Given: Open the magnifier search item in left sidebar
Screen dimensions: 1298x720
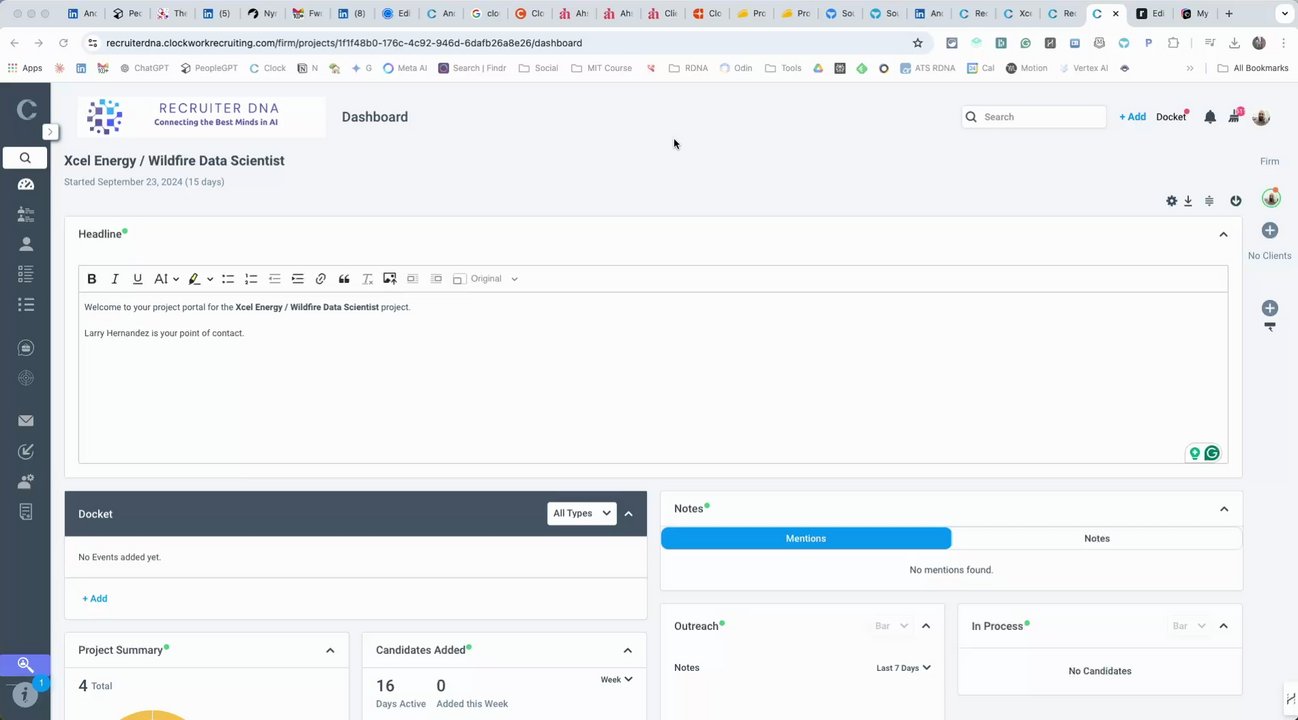Looking at the screenshot, I should 25,158.
